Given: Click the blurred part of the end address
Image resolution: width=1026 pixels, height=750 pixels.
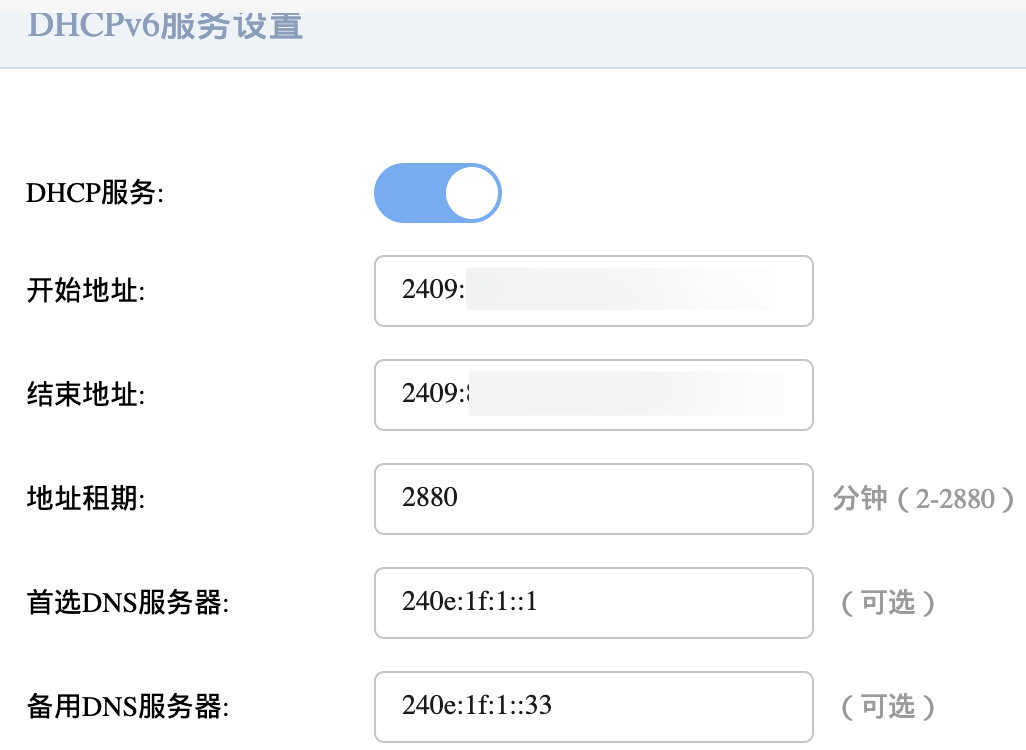Looking at the screenshot, I should [x=625, y=395].
